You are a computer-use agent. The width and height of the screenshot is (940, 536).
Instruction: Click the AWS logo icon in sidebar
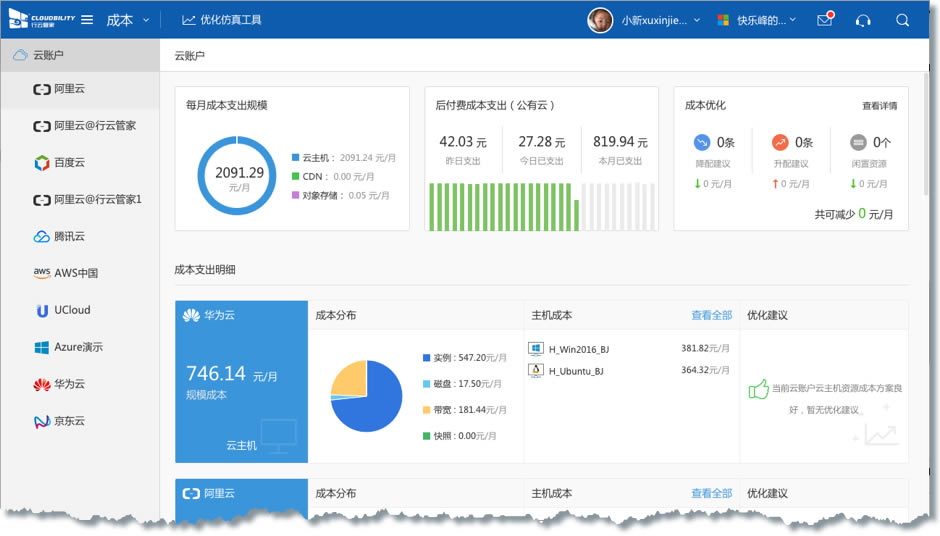point(41,273)
